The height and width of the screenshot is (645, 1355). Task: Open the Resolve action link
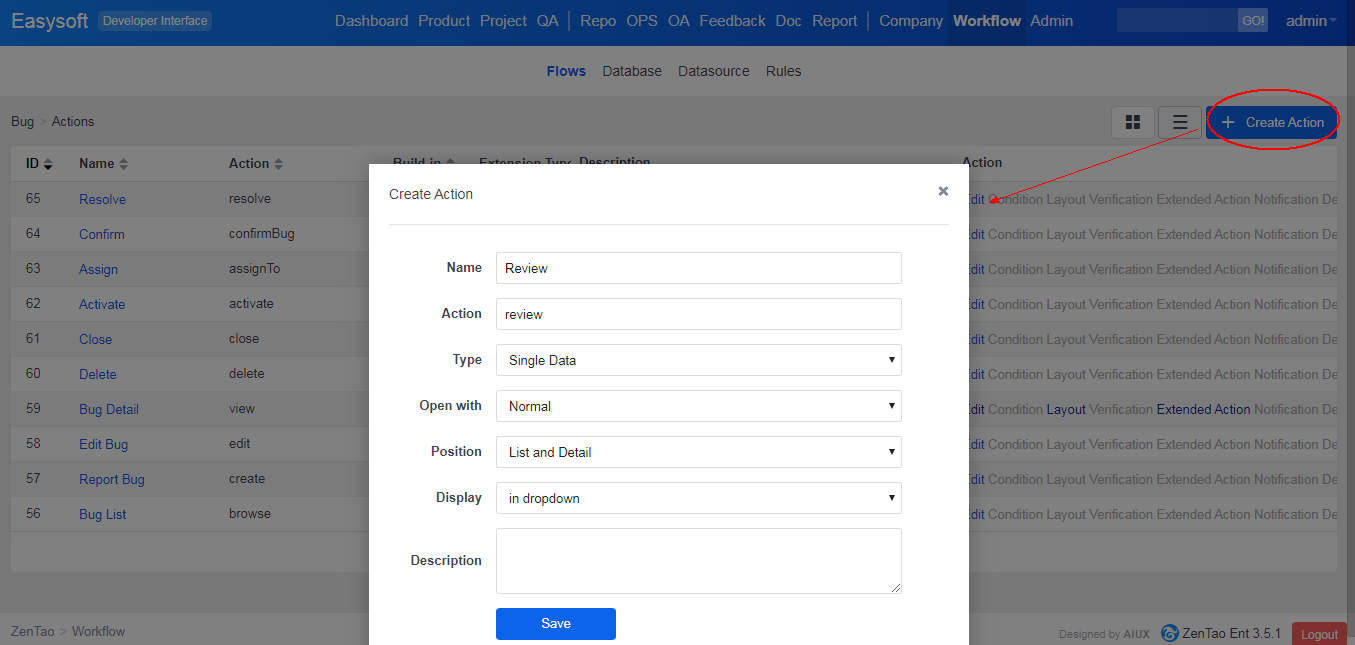point(102,199)
